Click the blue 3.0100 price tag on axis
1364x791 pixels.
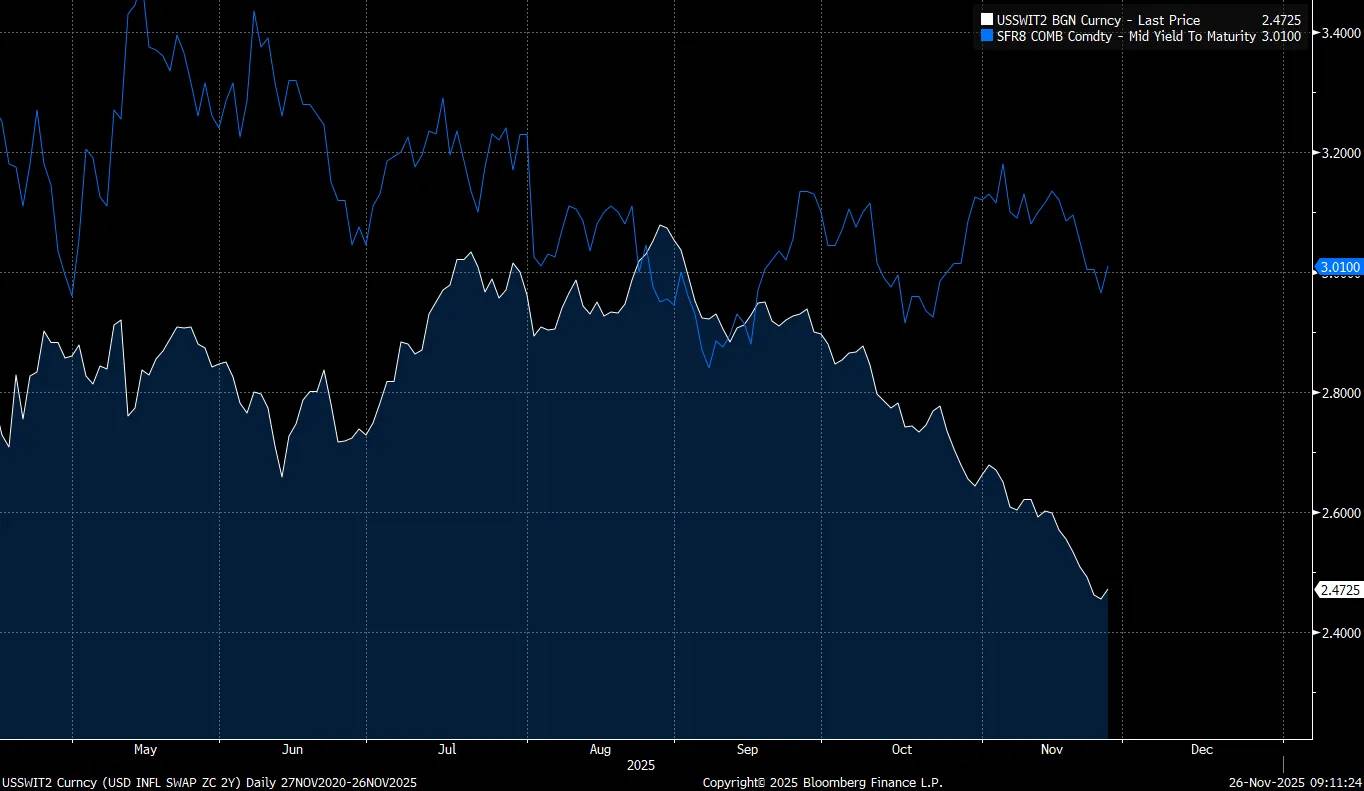pos(1339,267)
